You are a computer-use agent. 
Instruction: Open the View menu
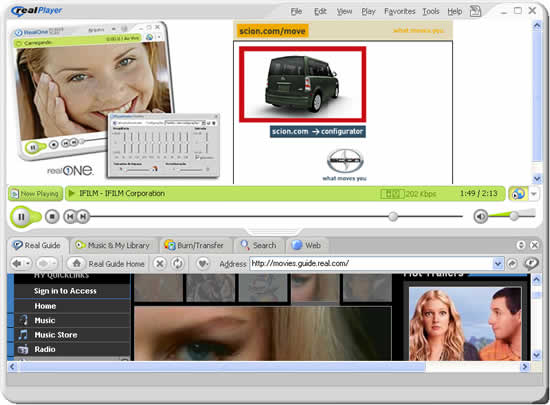click(344, 12)
